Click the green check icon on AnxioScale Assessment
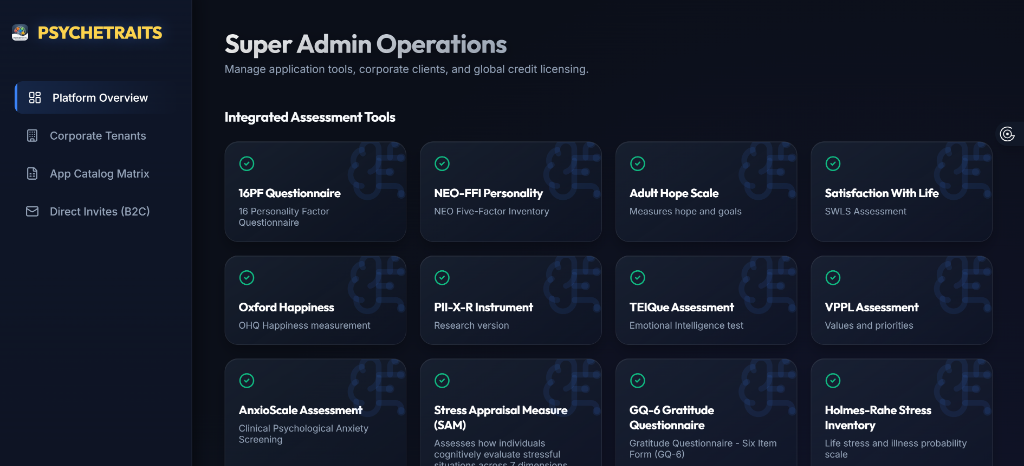The image size is (1024, 466). tap(247, 381)
